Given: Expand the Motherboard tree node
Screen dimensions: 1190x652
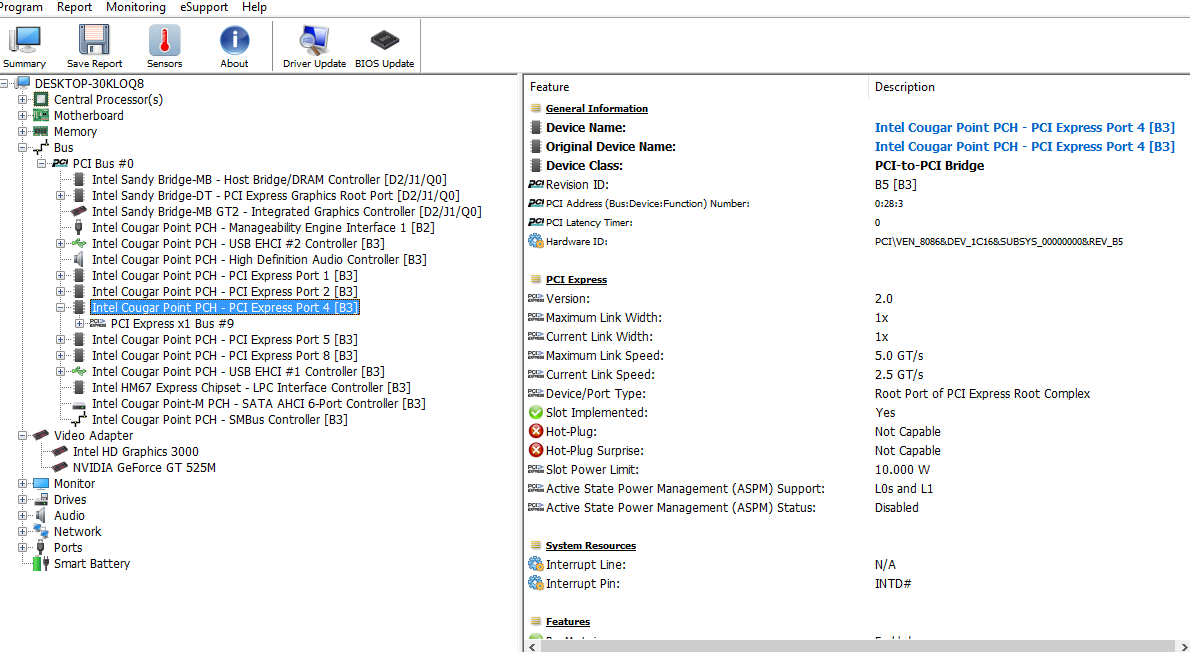Looking at the screenshot, I should 23,115.
